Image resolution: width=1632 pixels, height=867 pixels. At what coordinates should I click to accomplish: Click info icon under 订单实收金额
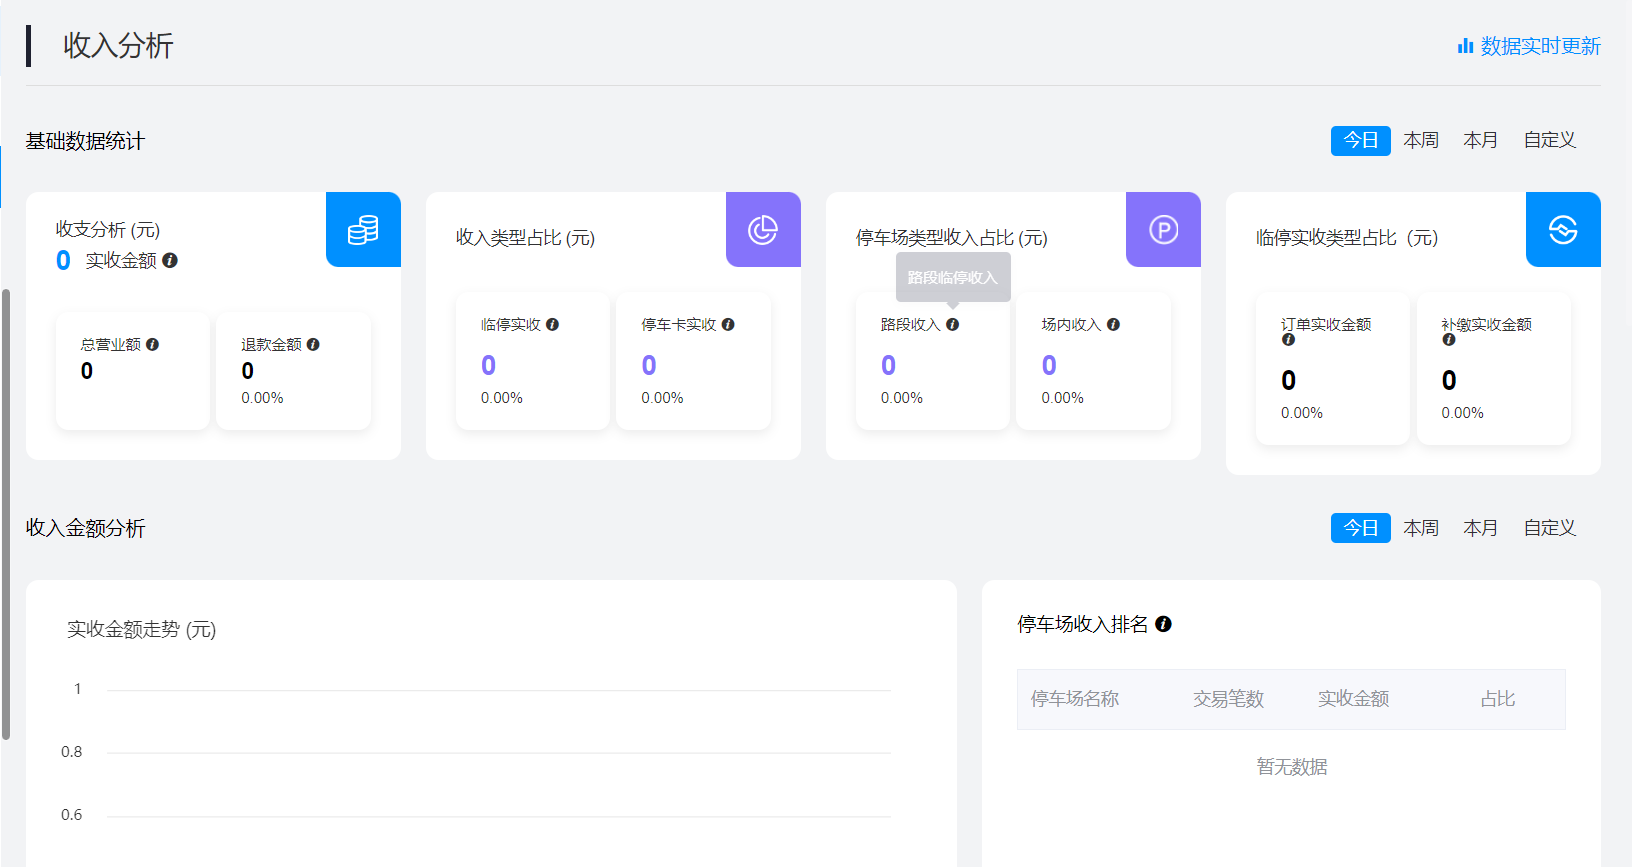[x=1288, y=340]
